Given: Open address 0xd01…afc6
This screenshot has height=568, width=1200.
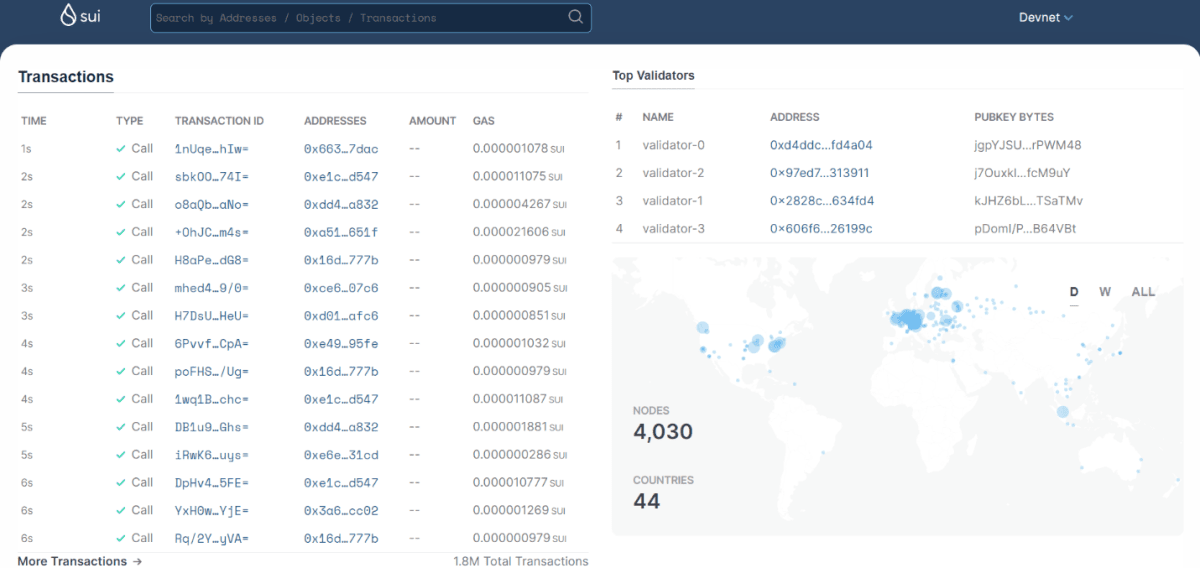Looking at the screenshot, I should click(341, 316).
